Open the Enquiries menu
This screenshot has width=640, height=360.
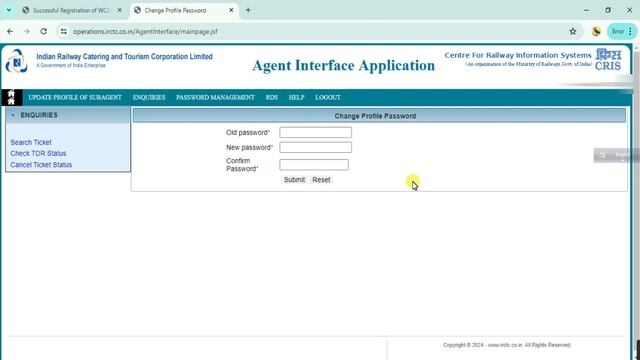pos(149,98)
